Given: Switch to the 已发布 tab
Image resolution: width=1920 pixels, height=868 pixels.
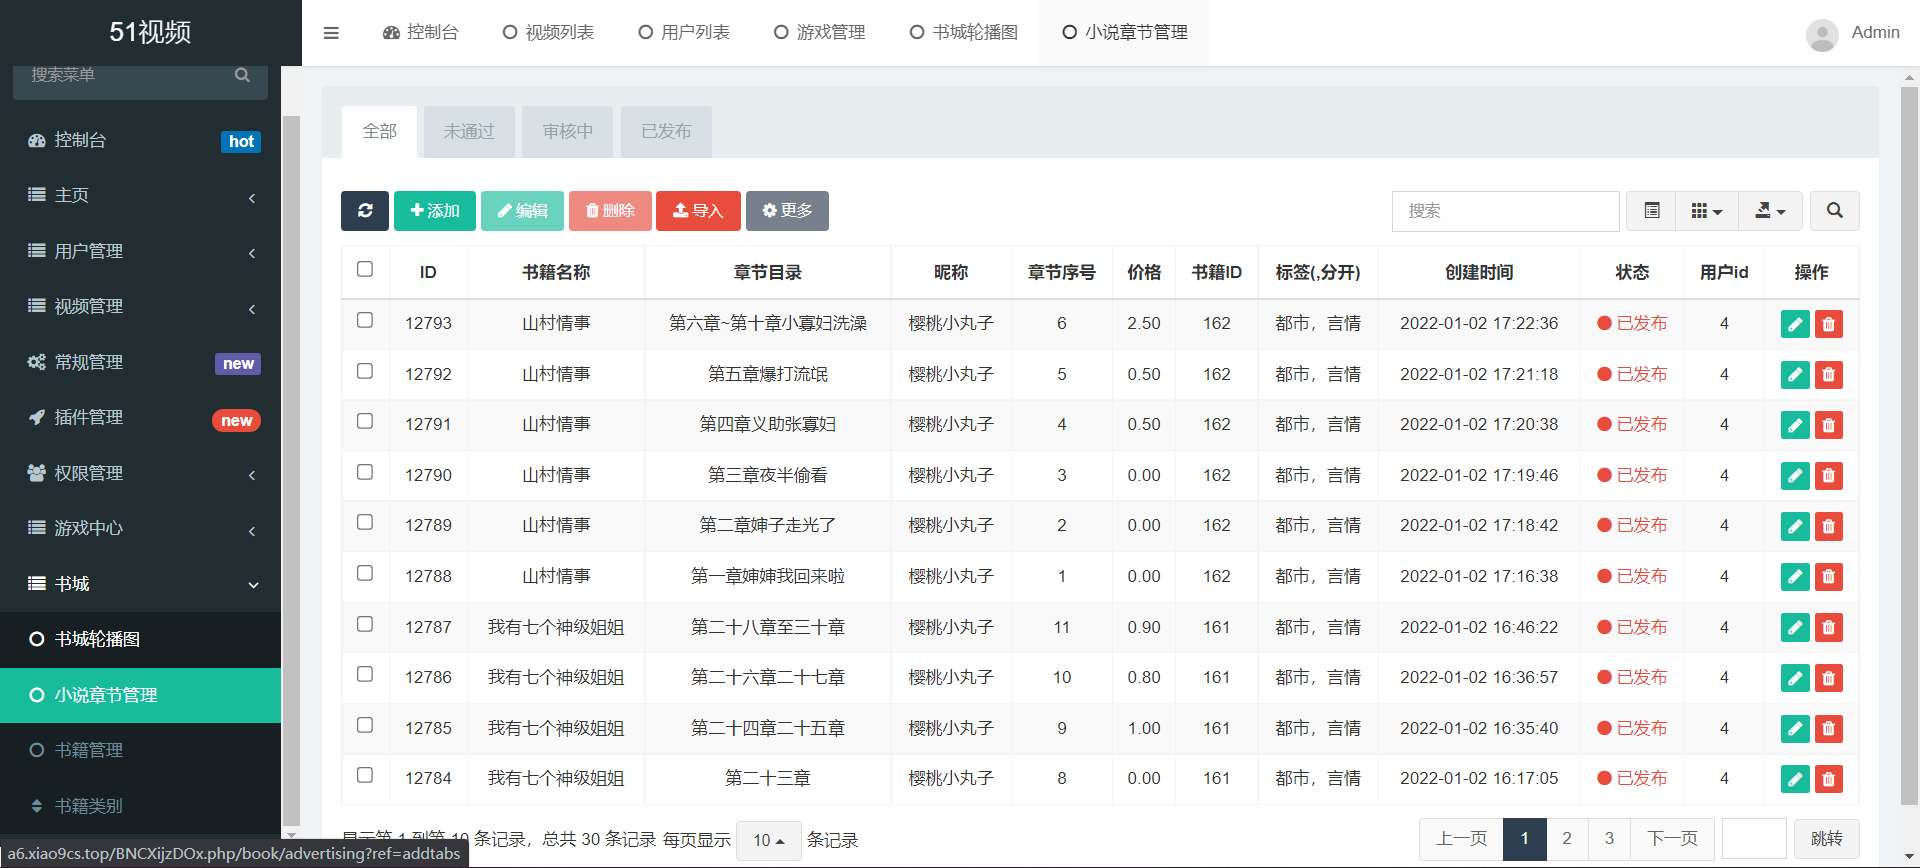Looking at the screenshot, I should 666,132.
